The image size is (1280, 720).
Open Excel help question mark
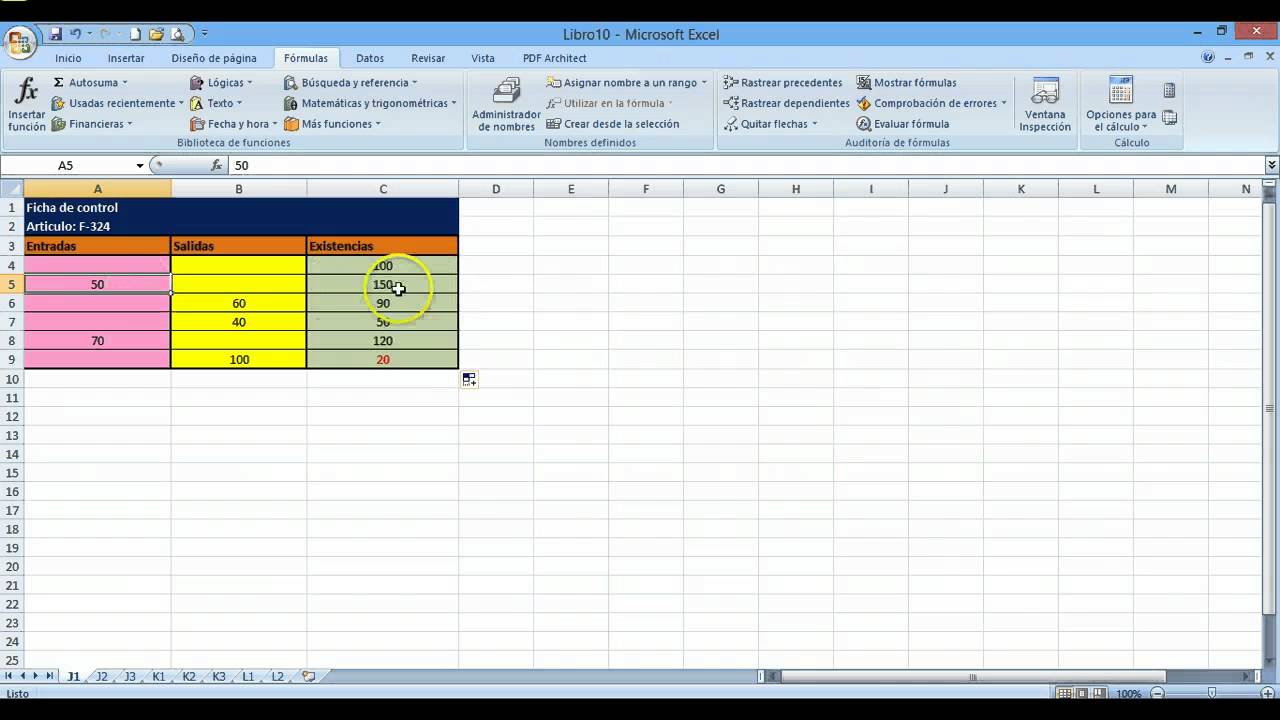click(x=1209, y=58)
